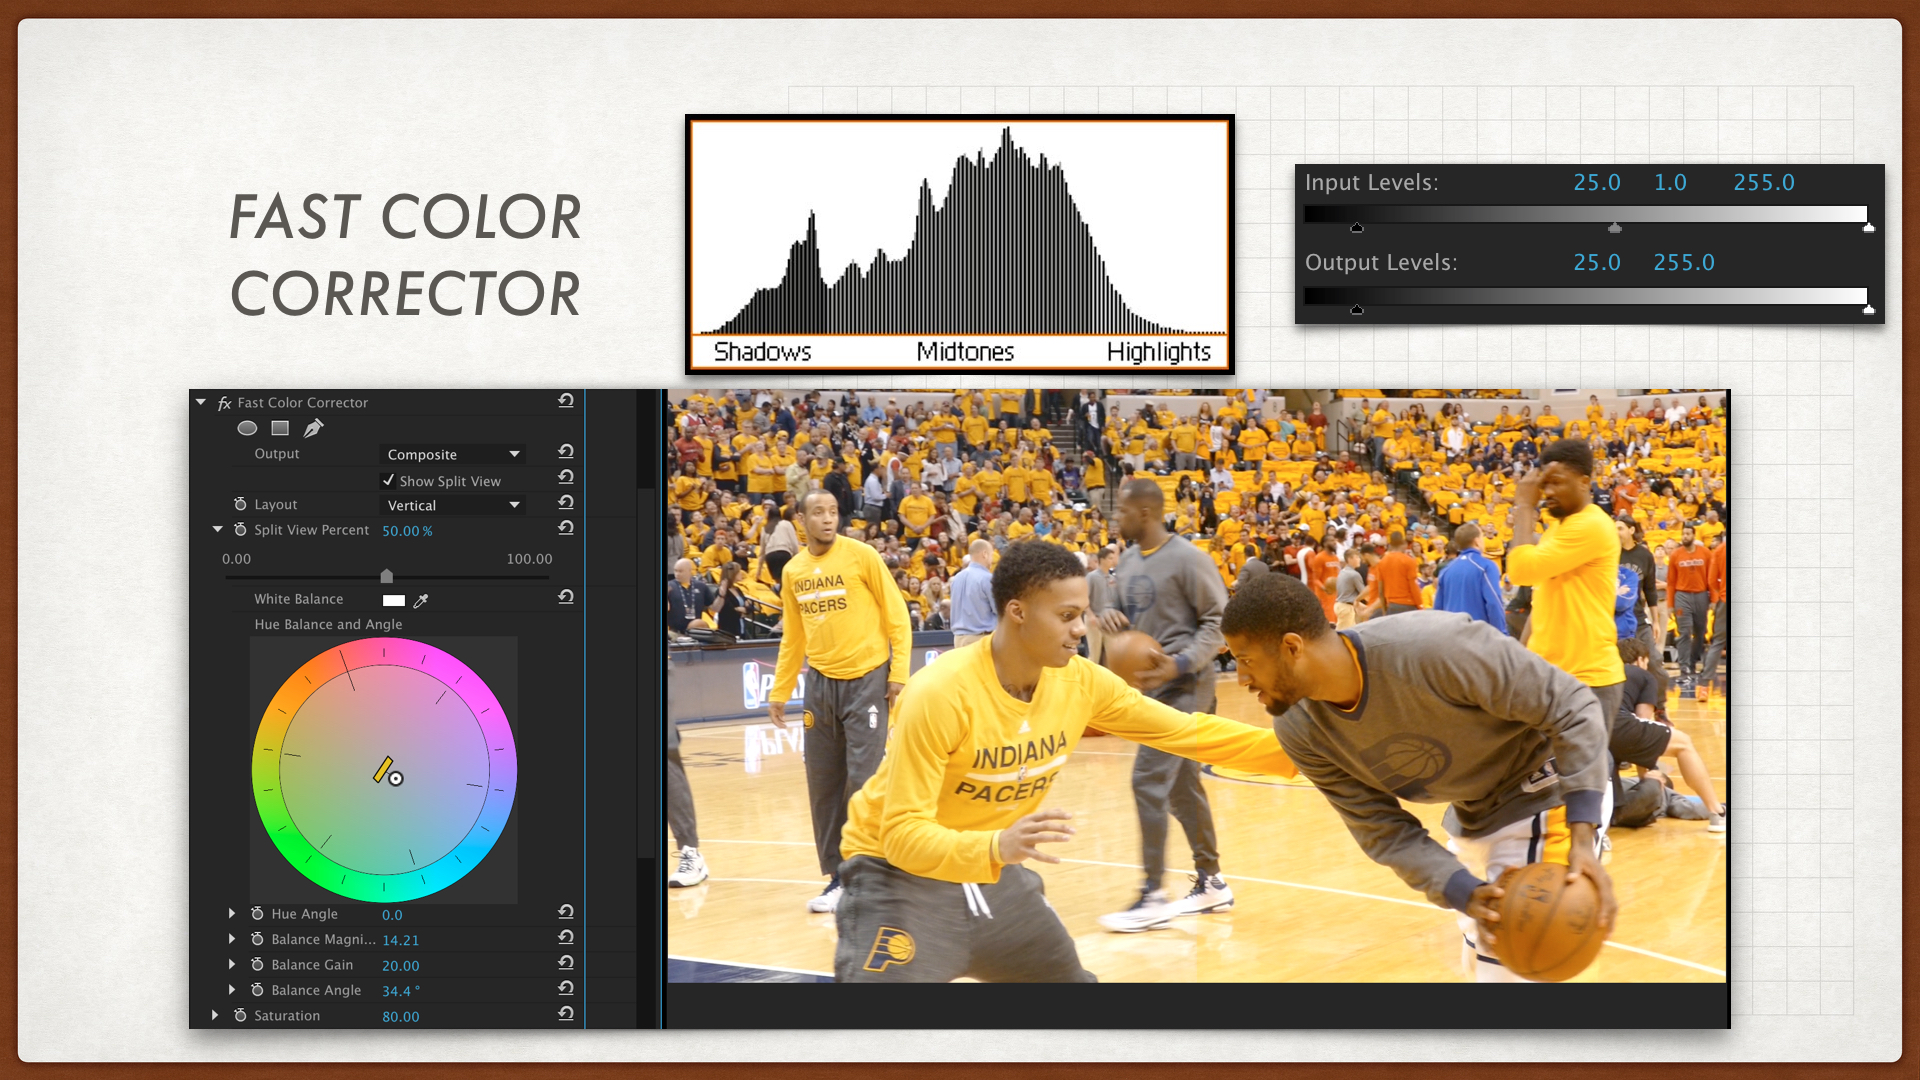The width and height of the screenshot is (1920, 1080).
Task: Click the Split View Percent slider handle
Action: pyautogui.click(x=387, y=576)
